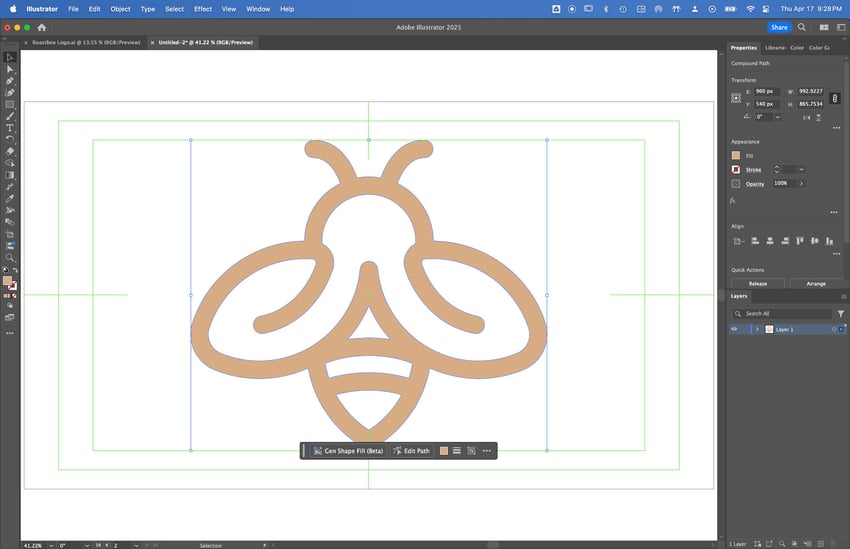This screenshot has width=850, height=549.
Task: Select the Type tool
Action: 10,128
